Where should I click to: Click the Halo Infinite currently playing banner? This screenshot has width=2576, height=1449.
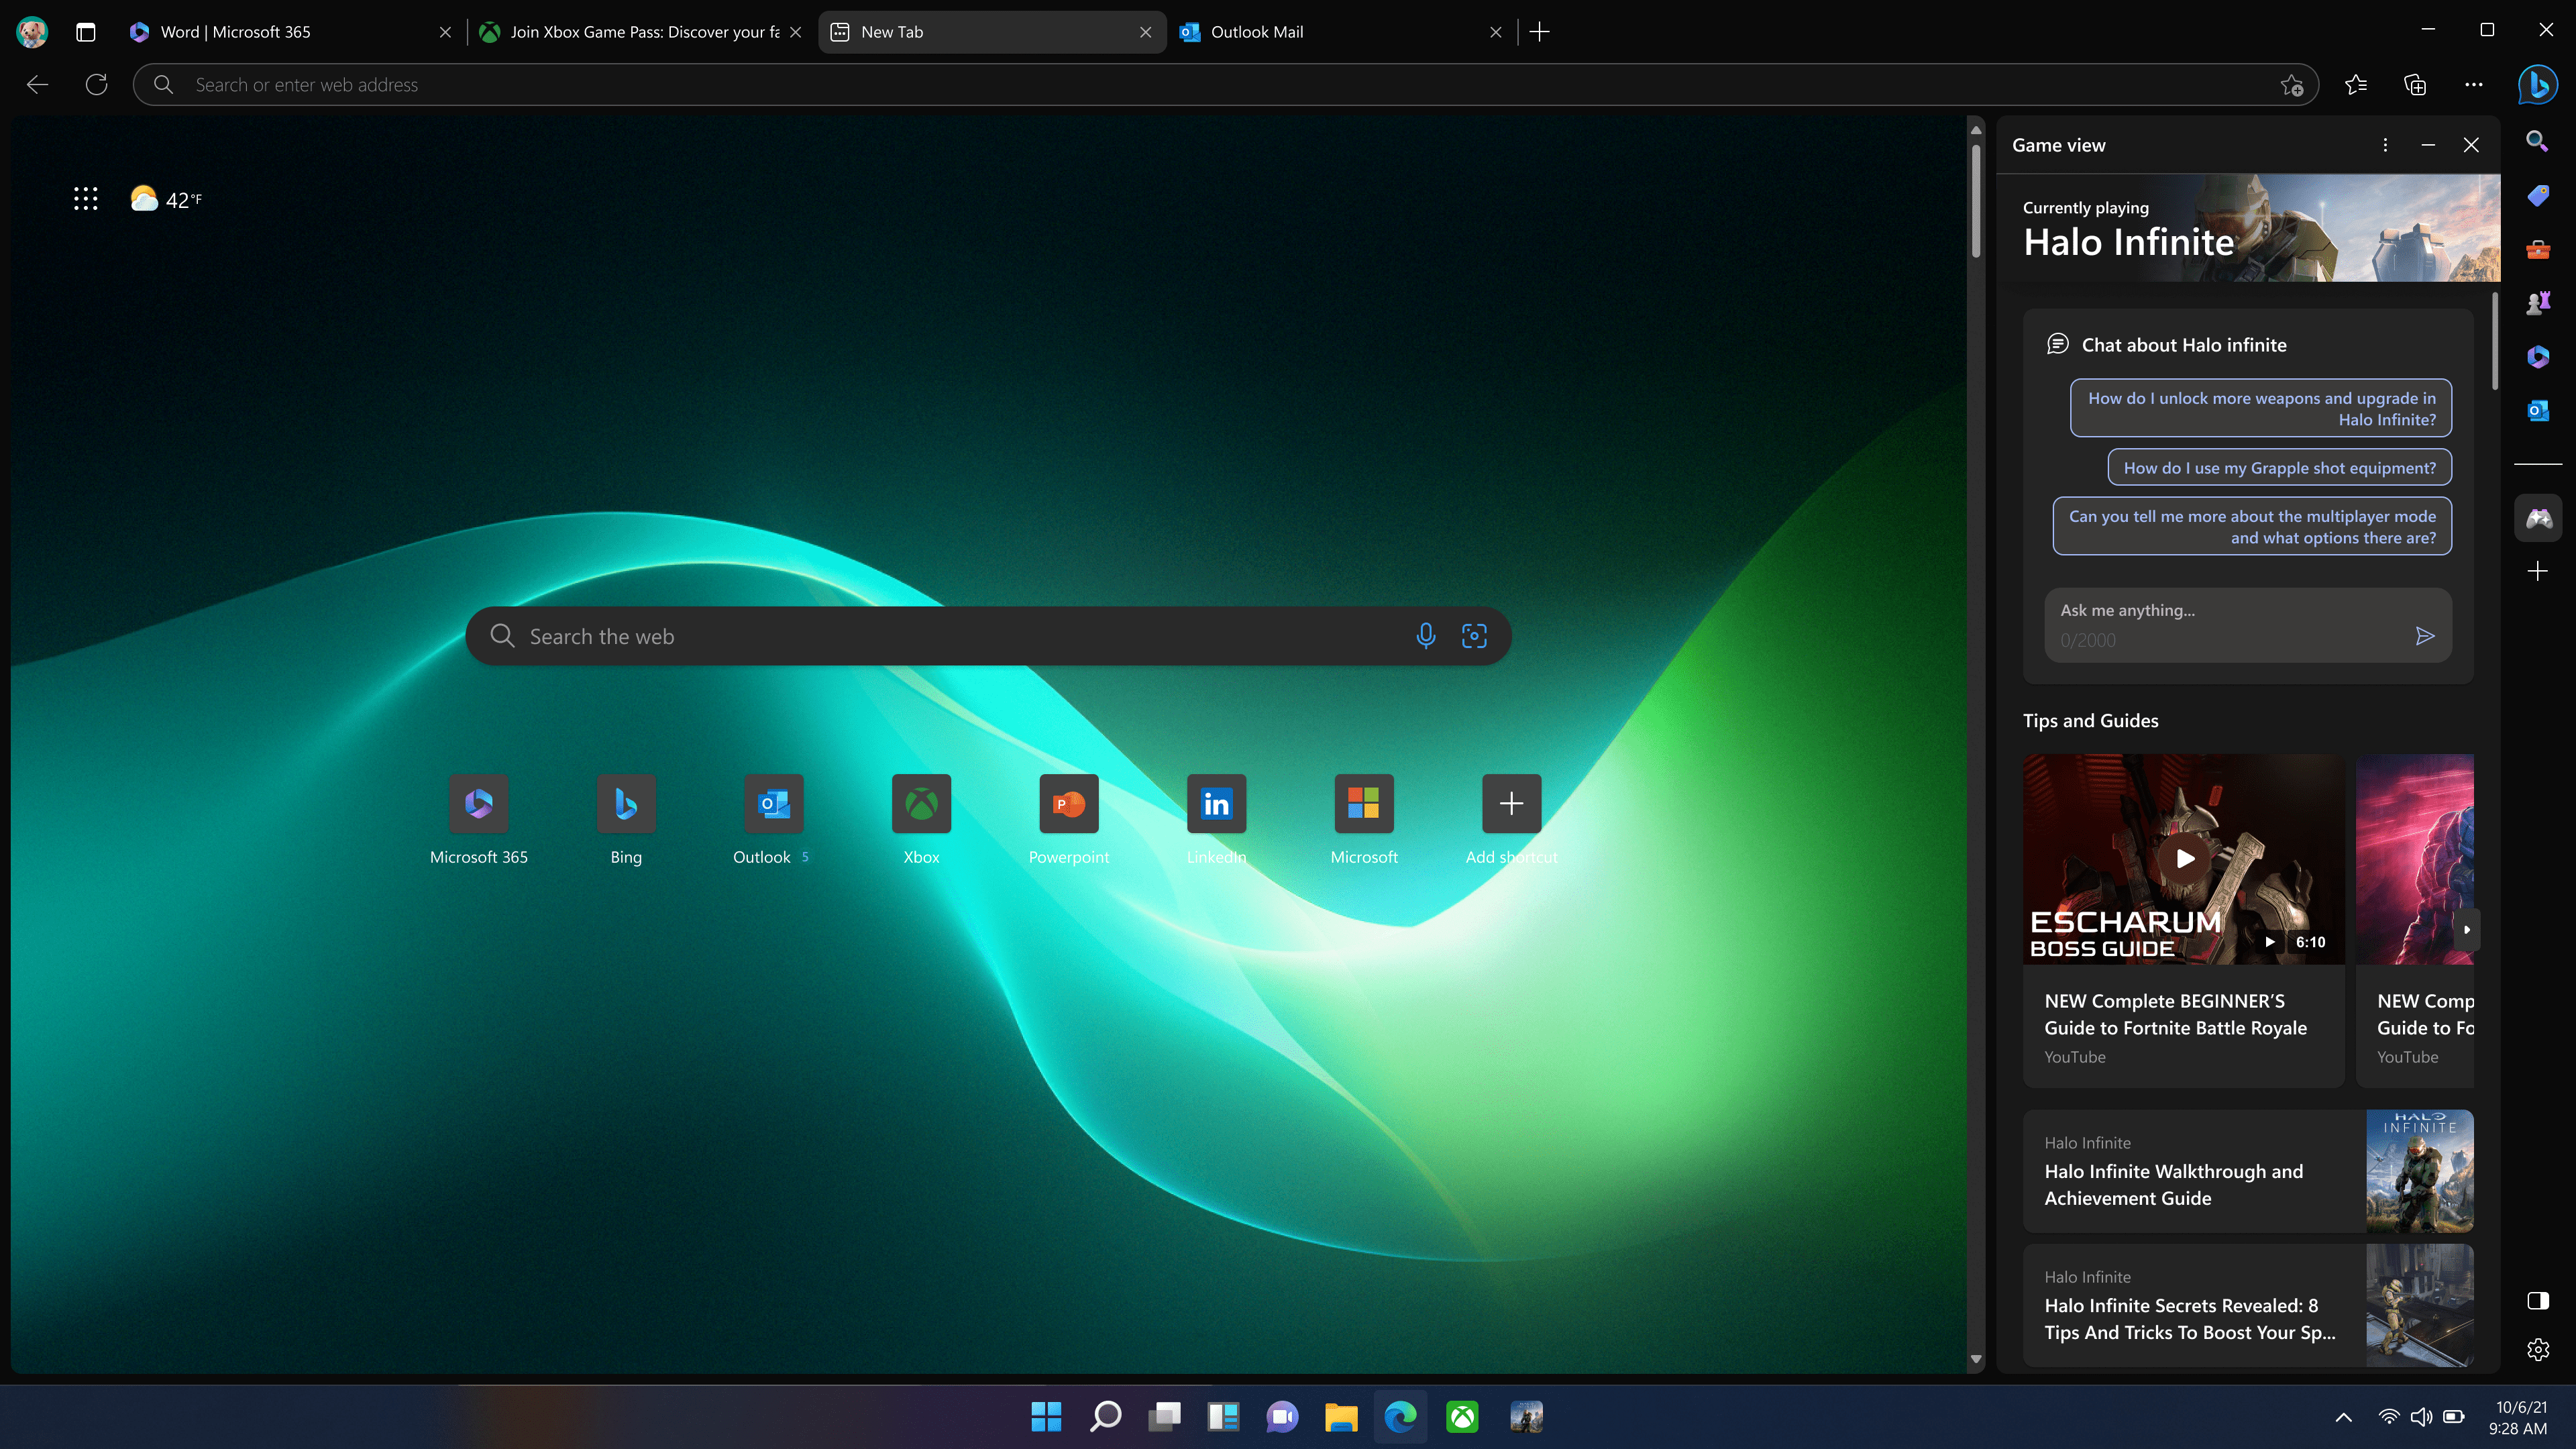coord(2248,228)
